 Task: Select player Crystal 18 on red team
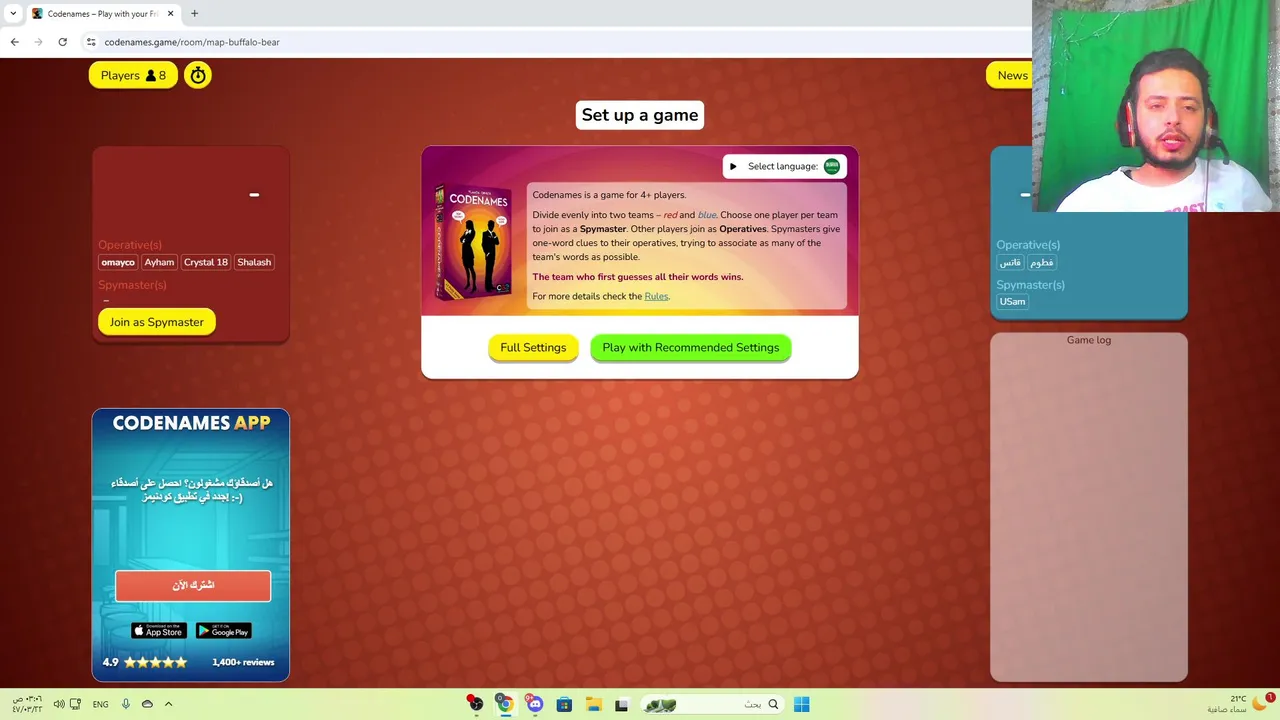206,262
